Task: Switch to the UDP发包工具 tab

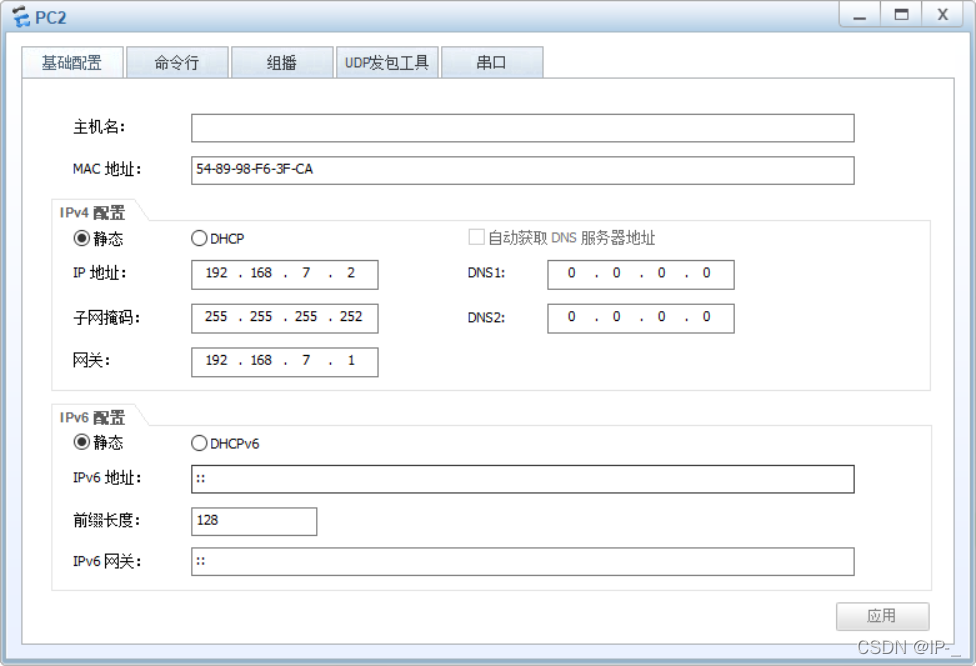Action: (387, 62)
